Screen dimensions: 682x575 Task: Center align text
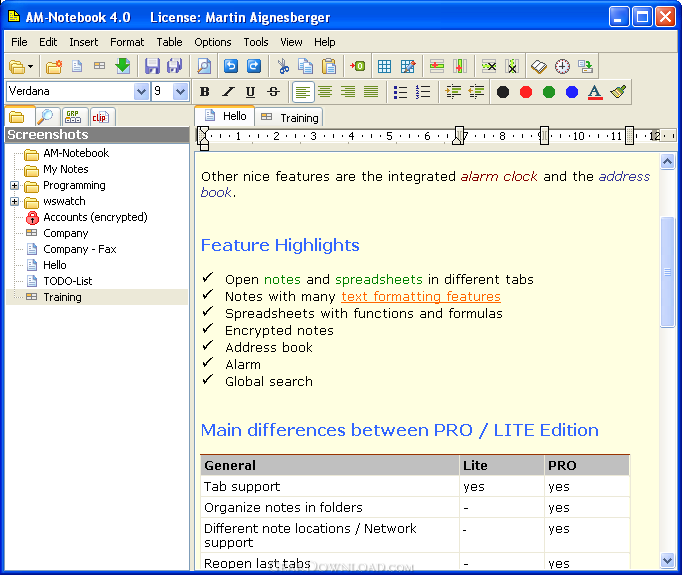click(325, 92)
